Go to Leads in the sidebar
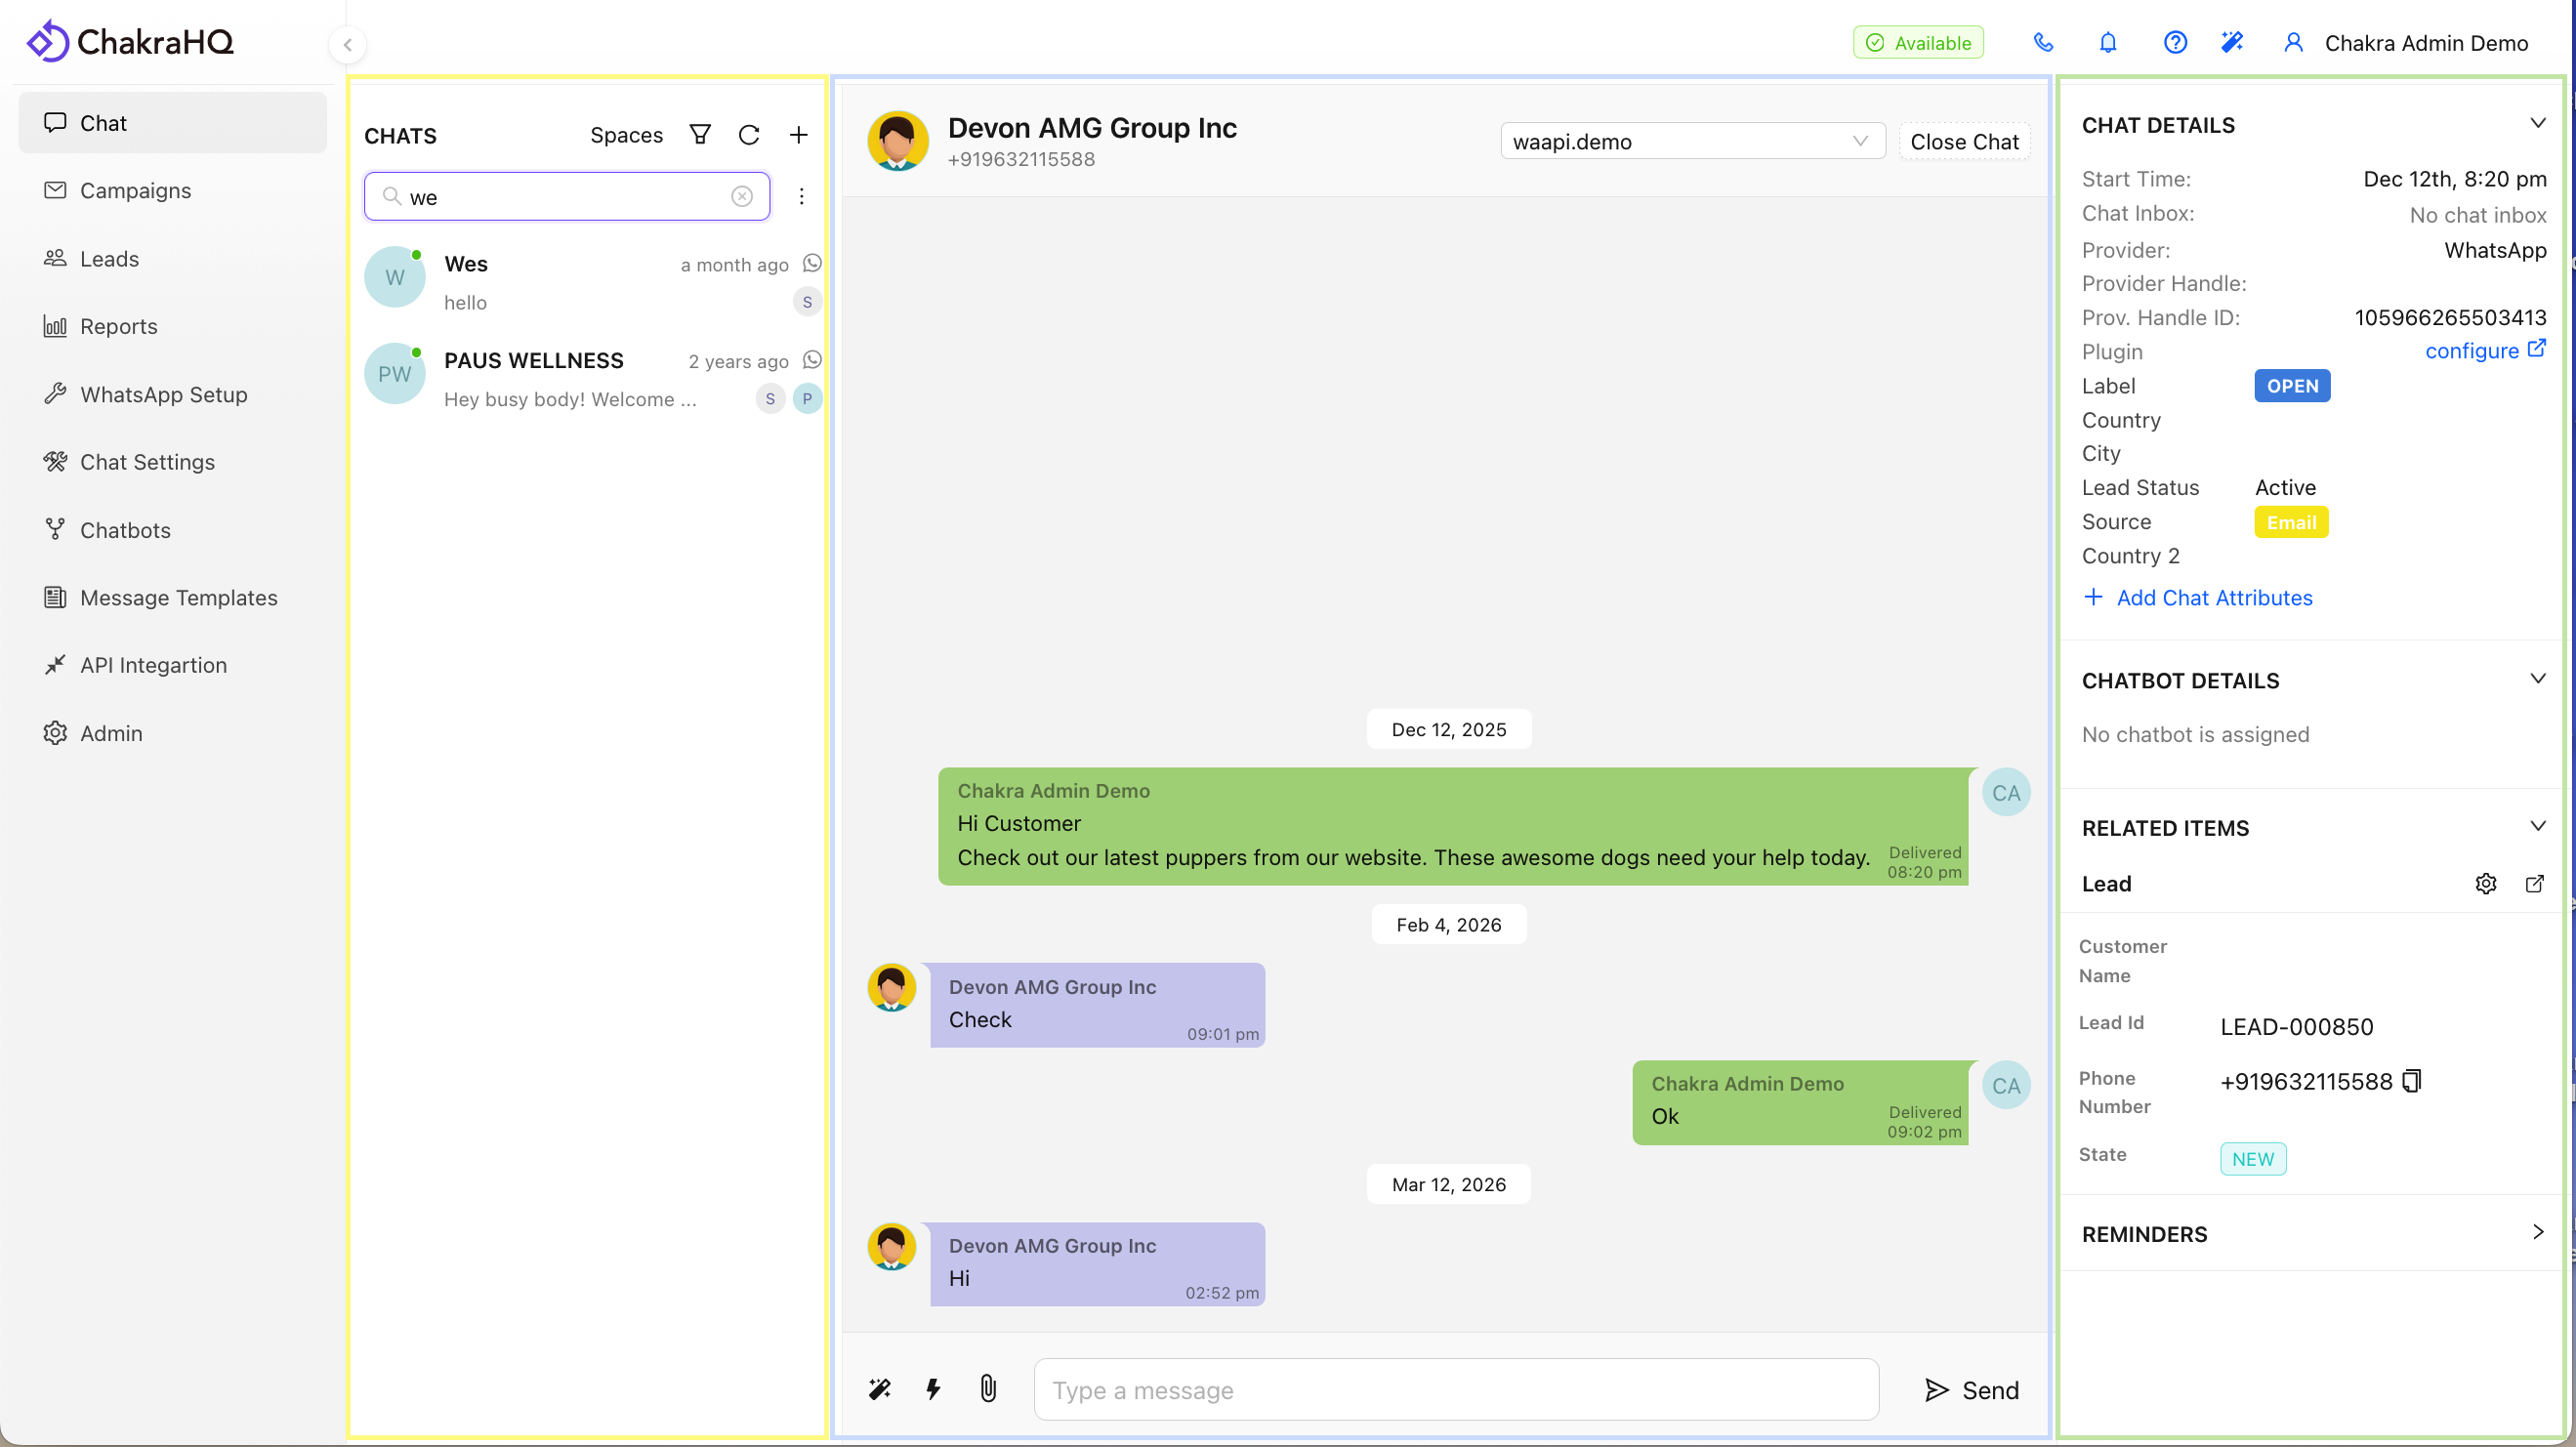The image size is (2576, 1447). [109, 258]
